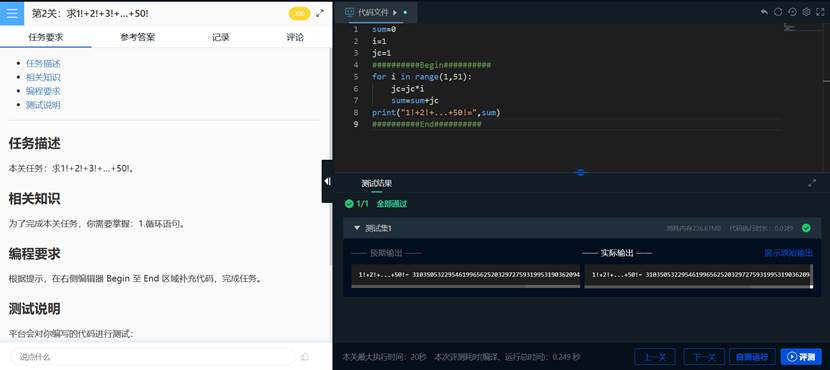This screenshot has width=830, height=370.
Task: Click code line 'sum=0'
Action: tap(384, 30)
